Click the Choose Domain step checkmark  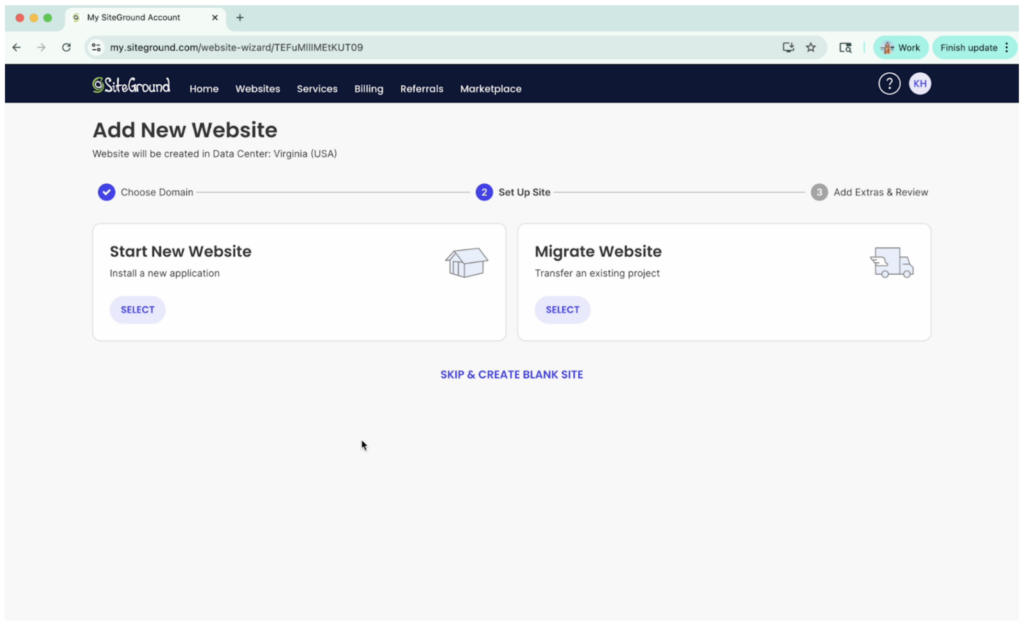point(106,192)
